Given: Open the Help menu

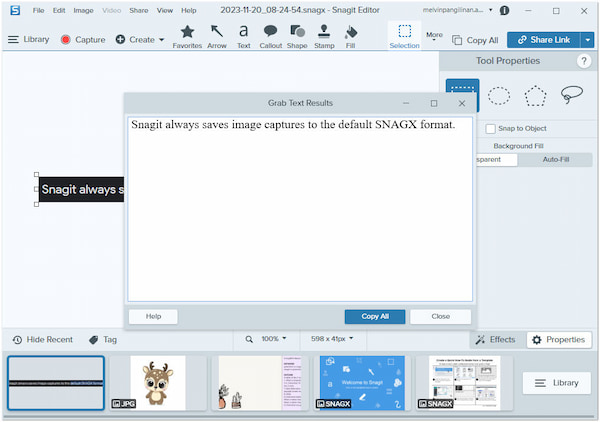Looking at the screenshot, I should click(x=189, y=10).
